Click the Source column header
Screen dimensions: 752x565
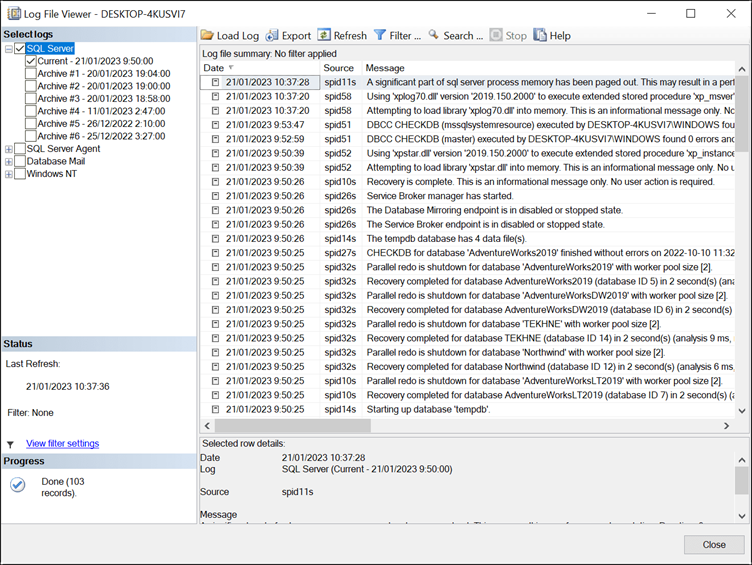click(338, 68)
